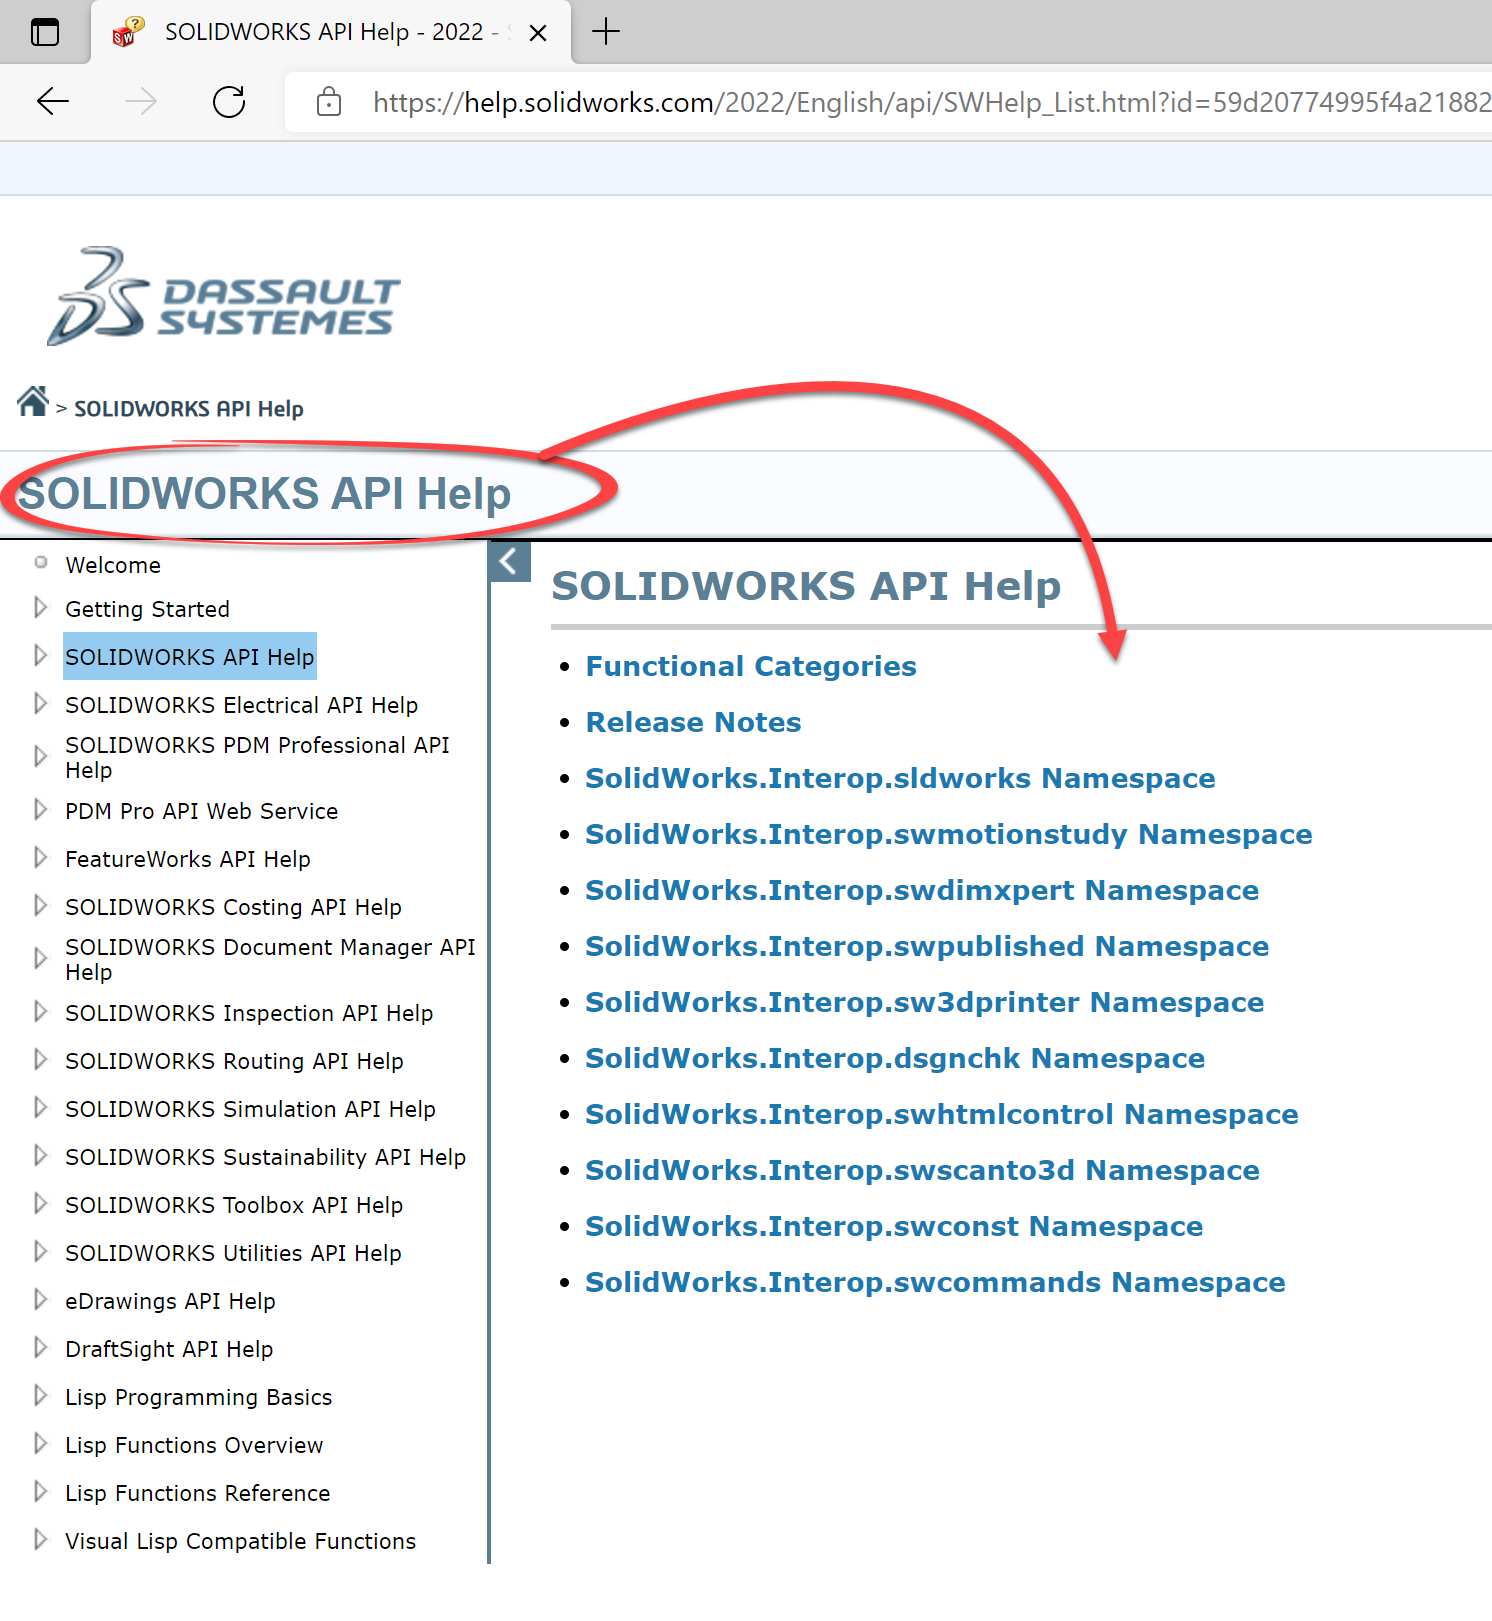Expand the DraftSight API Help arrow
Image resolution: width=1492 pixels, height=1621 pixels.
(x=40, y=1347)
